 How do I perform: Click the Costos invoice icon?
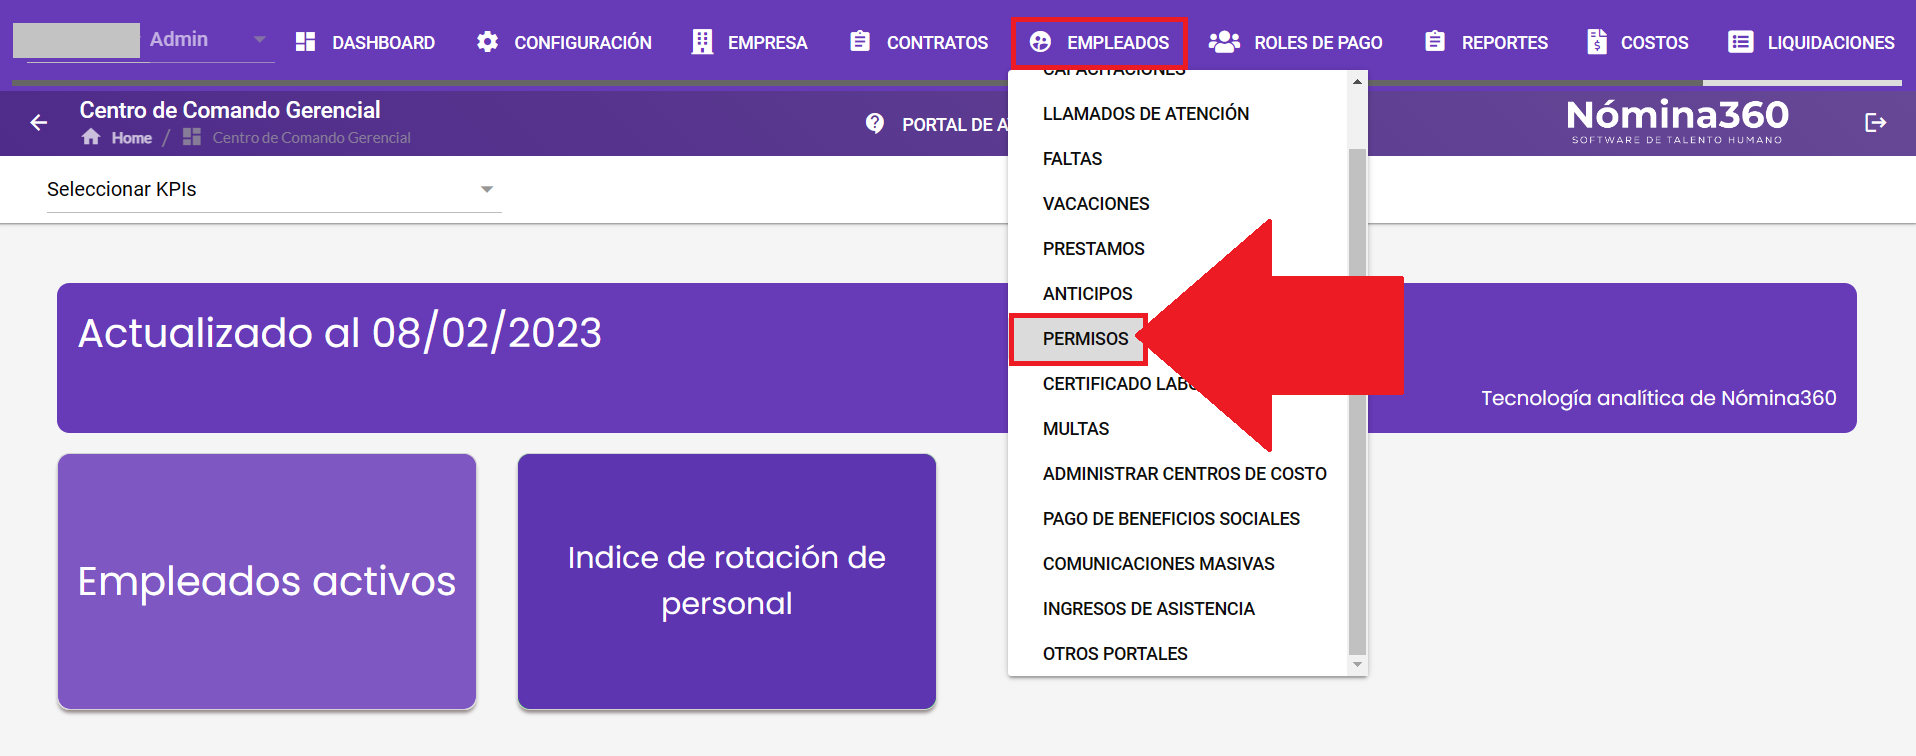[1597, 42]
